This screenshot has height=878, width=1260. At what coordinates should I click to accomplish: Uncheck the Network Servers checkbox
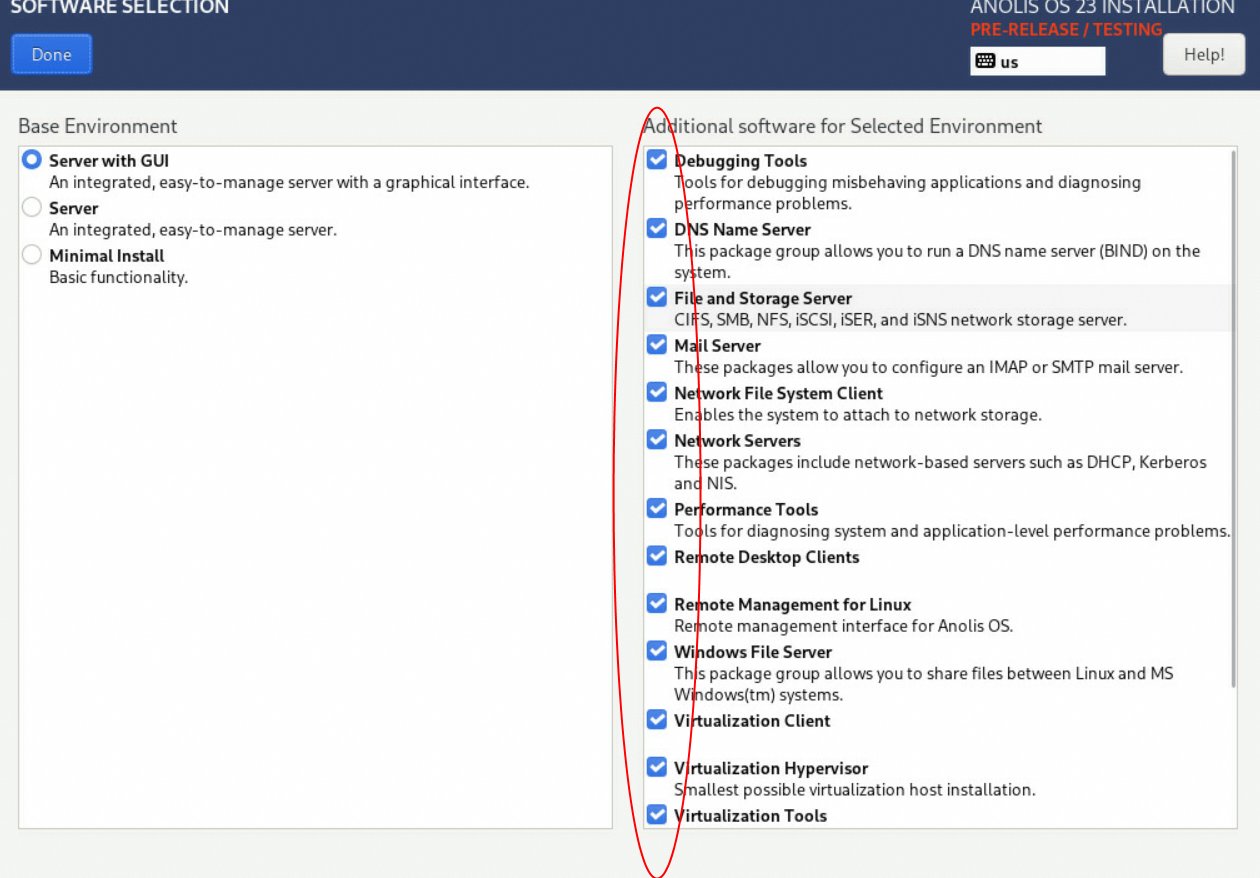click(657, 440)
